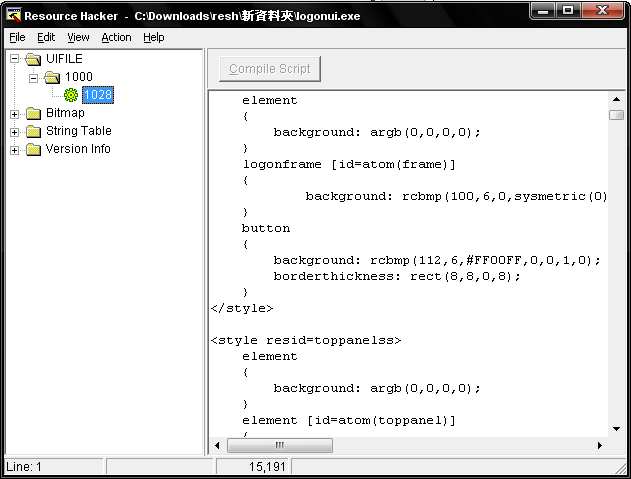The width and height of the screenshot is (631, 479).
Task: Select the Version Info label
Action: point(78,149)
